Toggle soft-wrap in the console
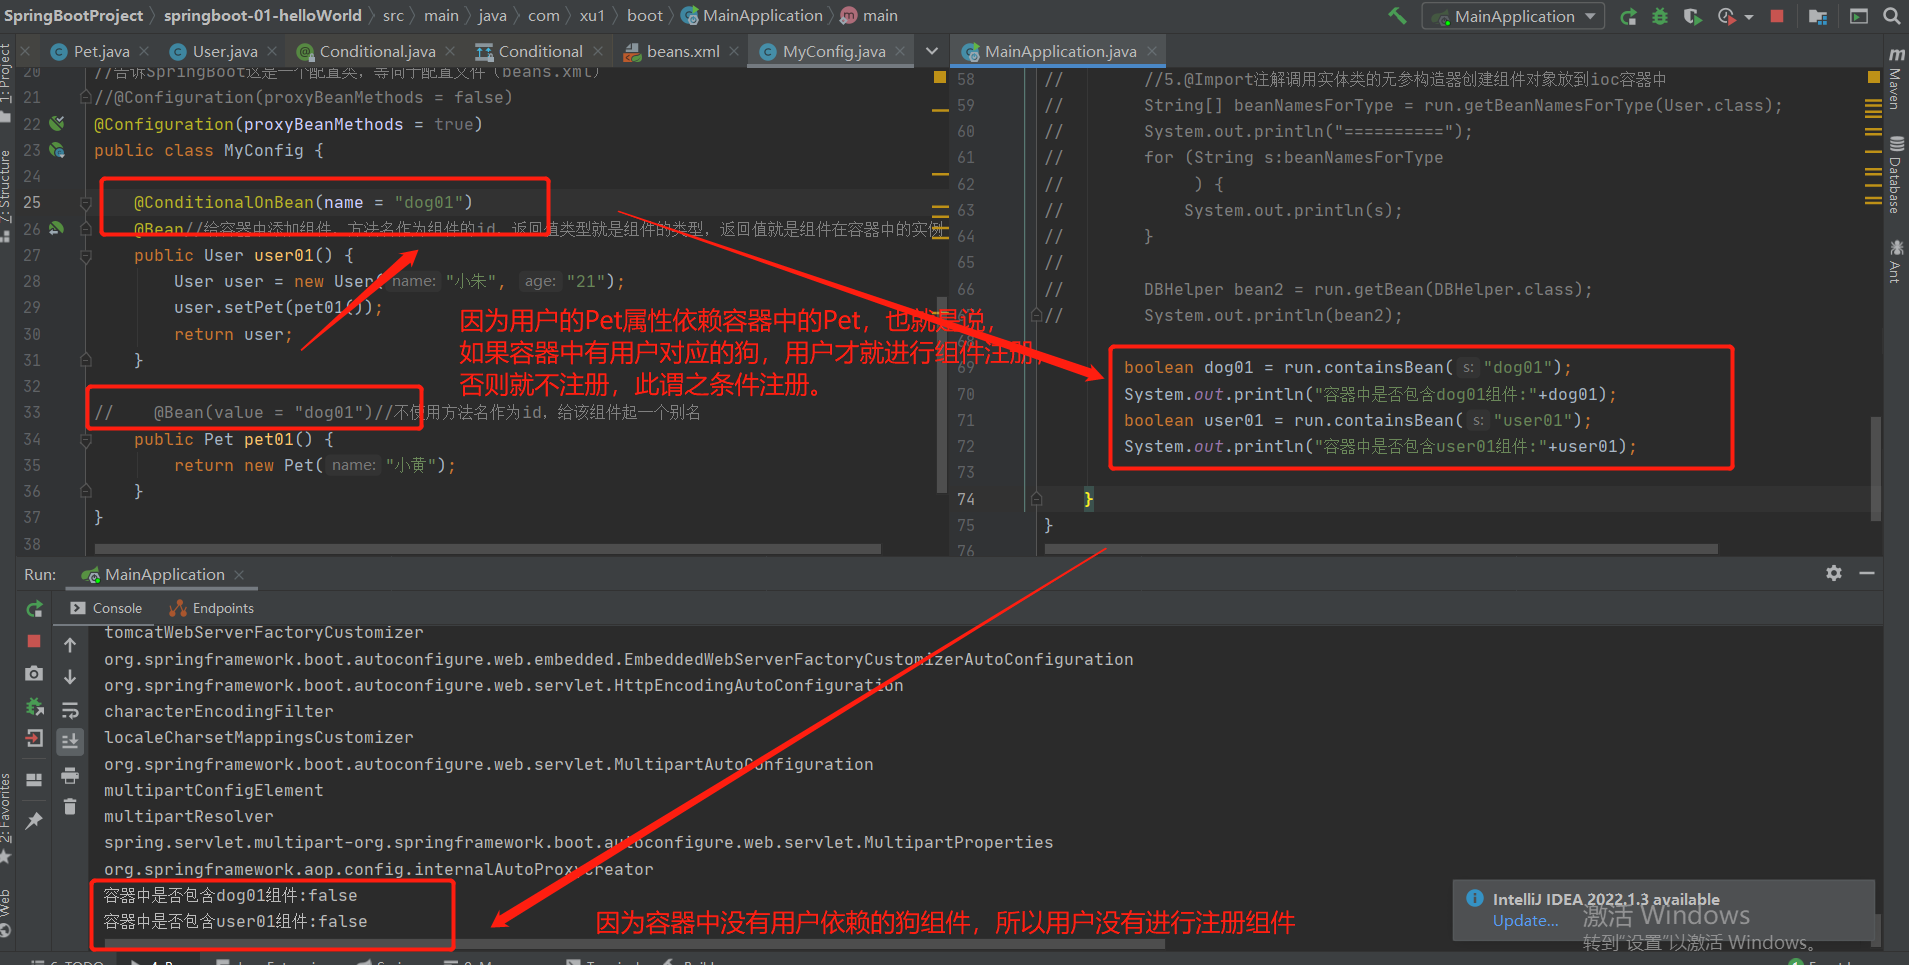Screen dimensions: 1909x965 [x=70, y=710]
